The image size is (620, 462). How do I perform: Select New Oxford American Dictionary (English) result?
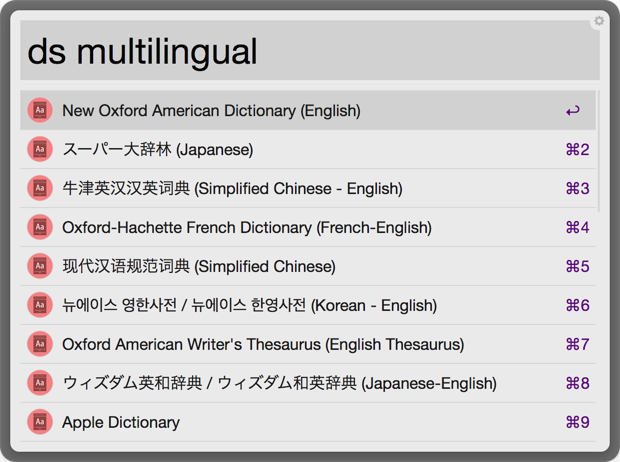click(x=308, y=110)
